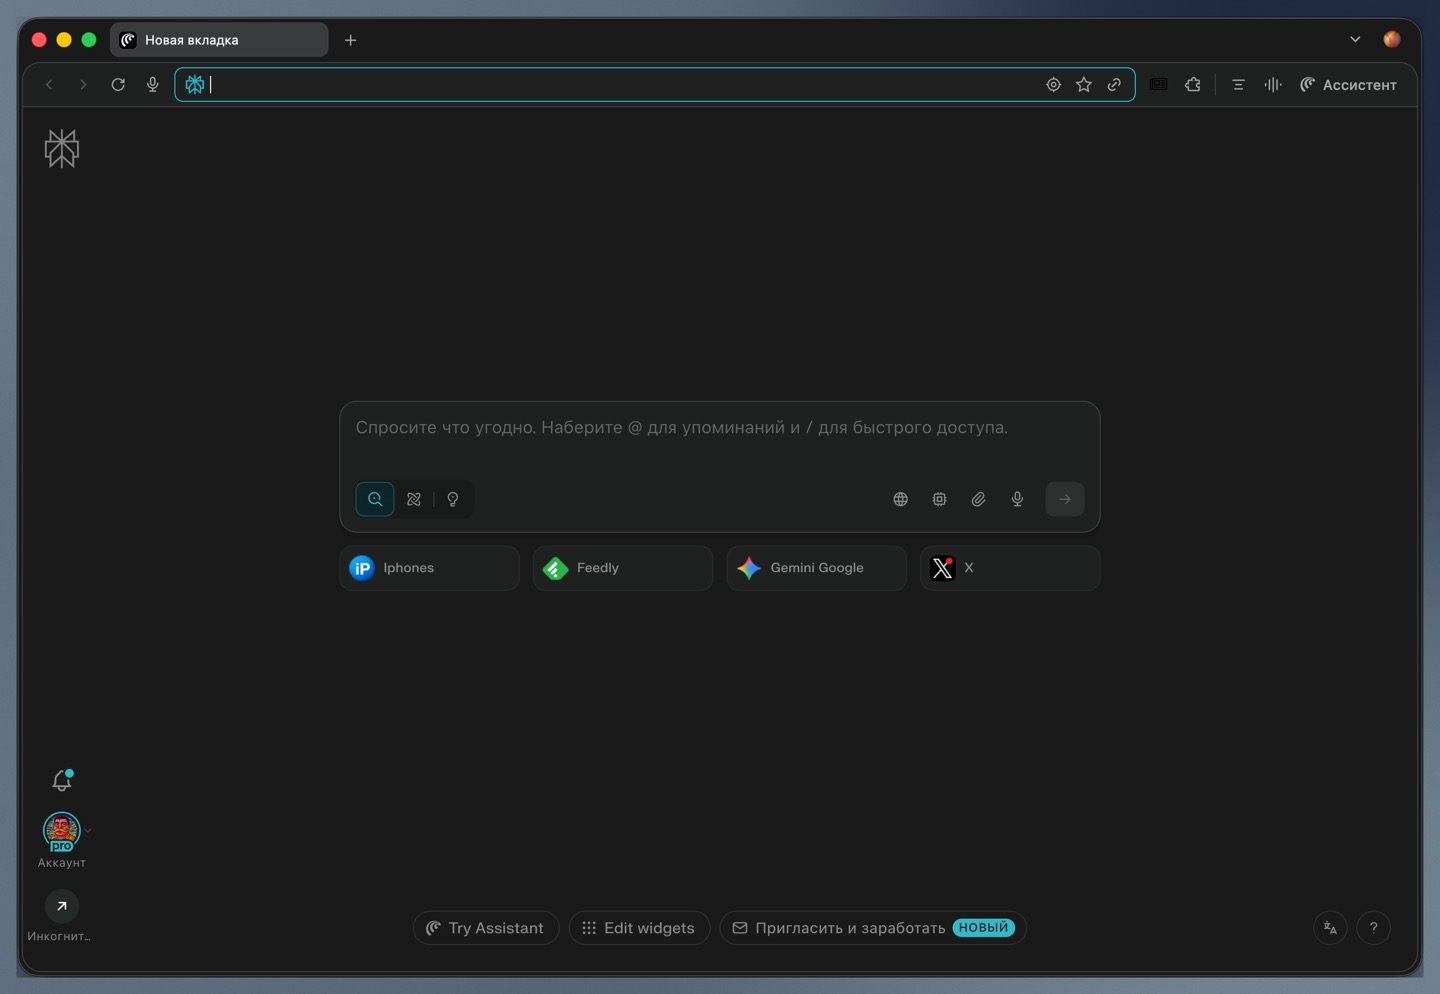Open the help question mark button
Screen dimensions: 1440x994
pyautogui.click(x=1374, y=928)
